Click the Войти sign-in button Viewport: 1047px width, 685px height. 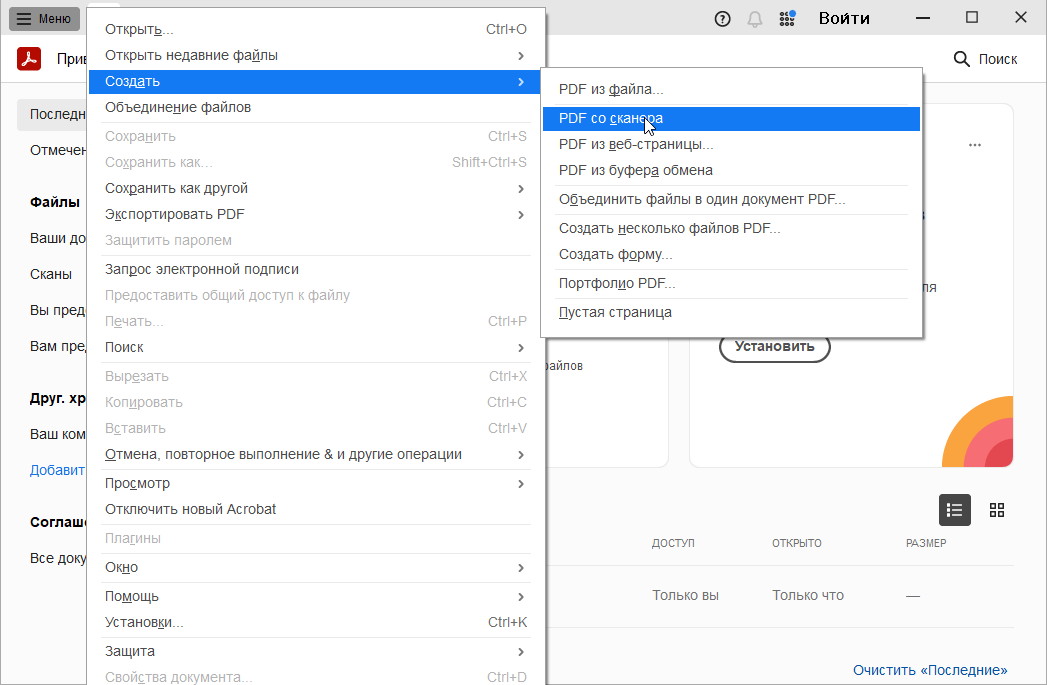point(844,19)
